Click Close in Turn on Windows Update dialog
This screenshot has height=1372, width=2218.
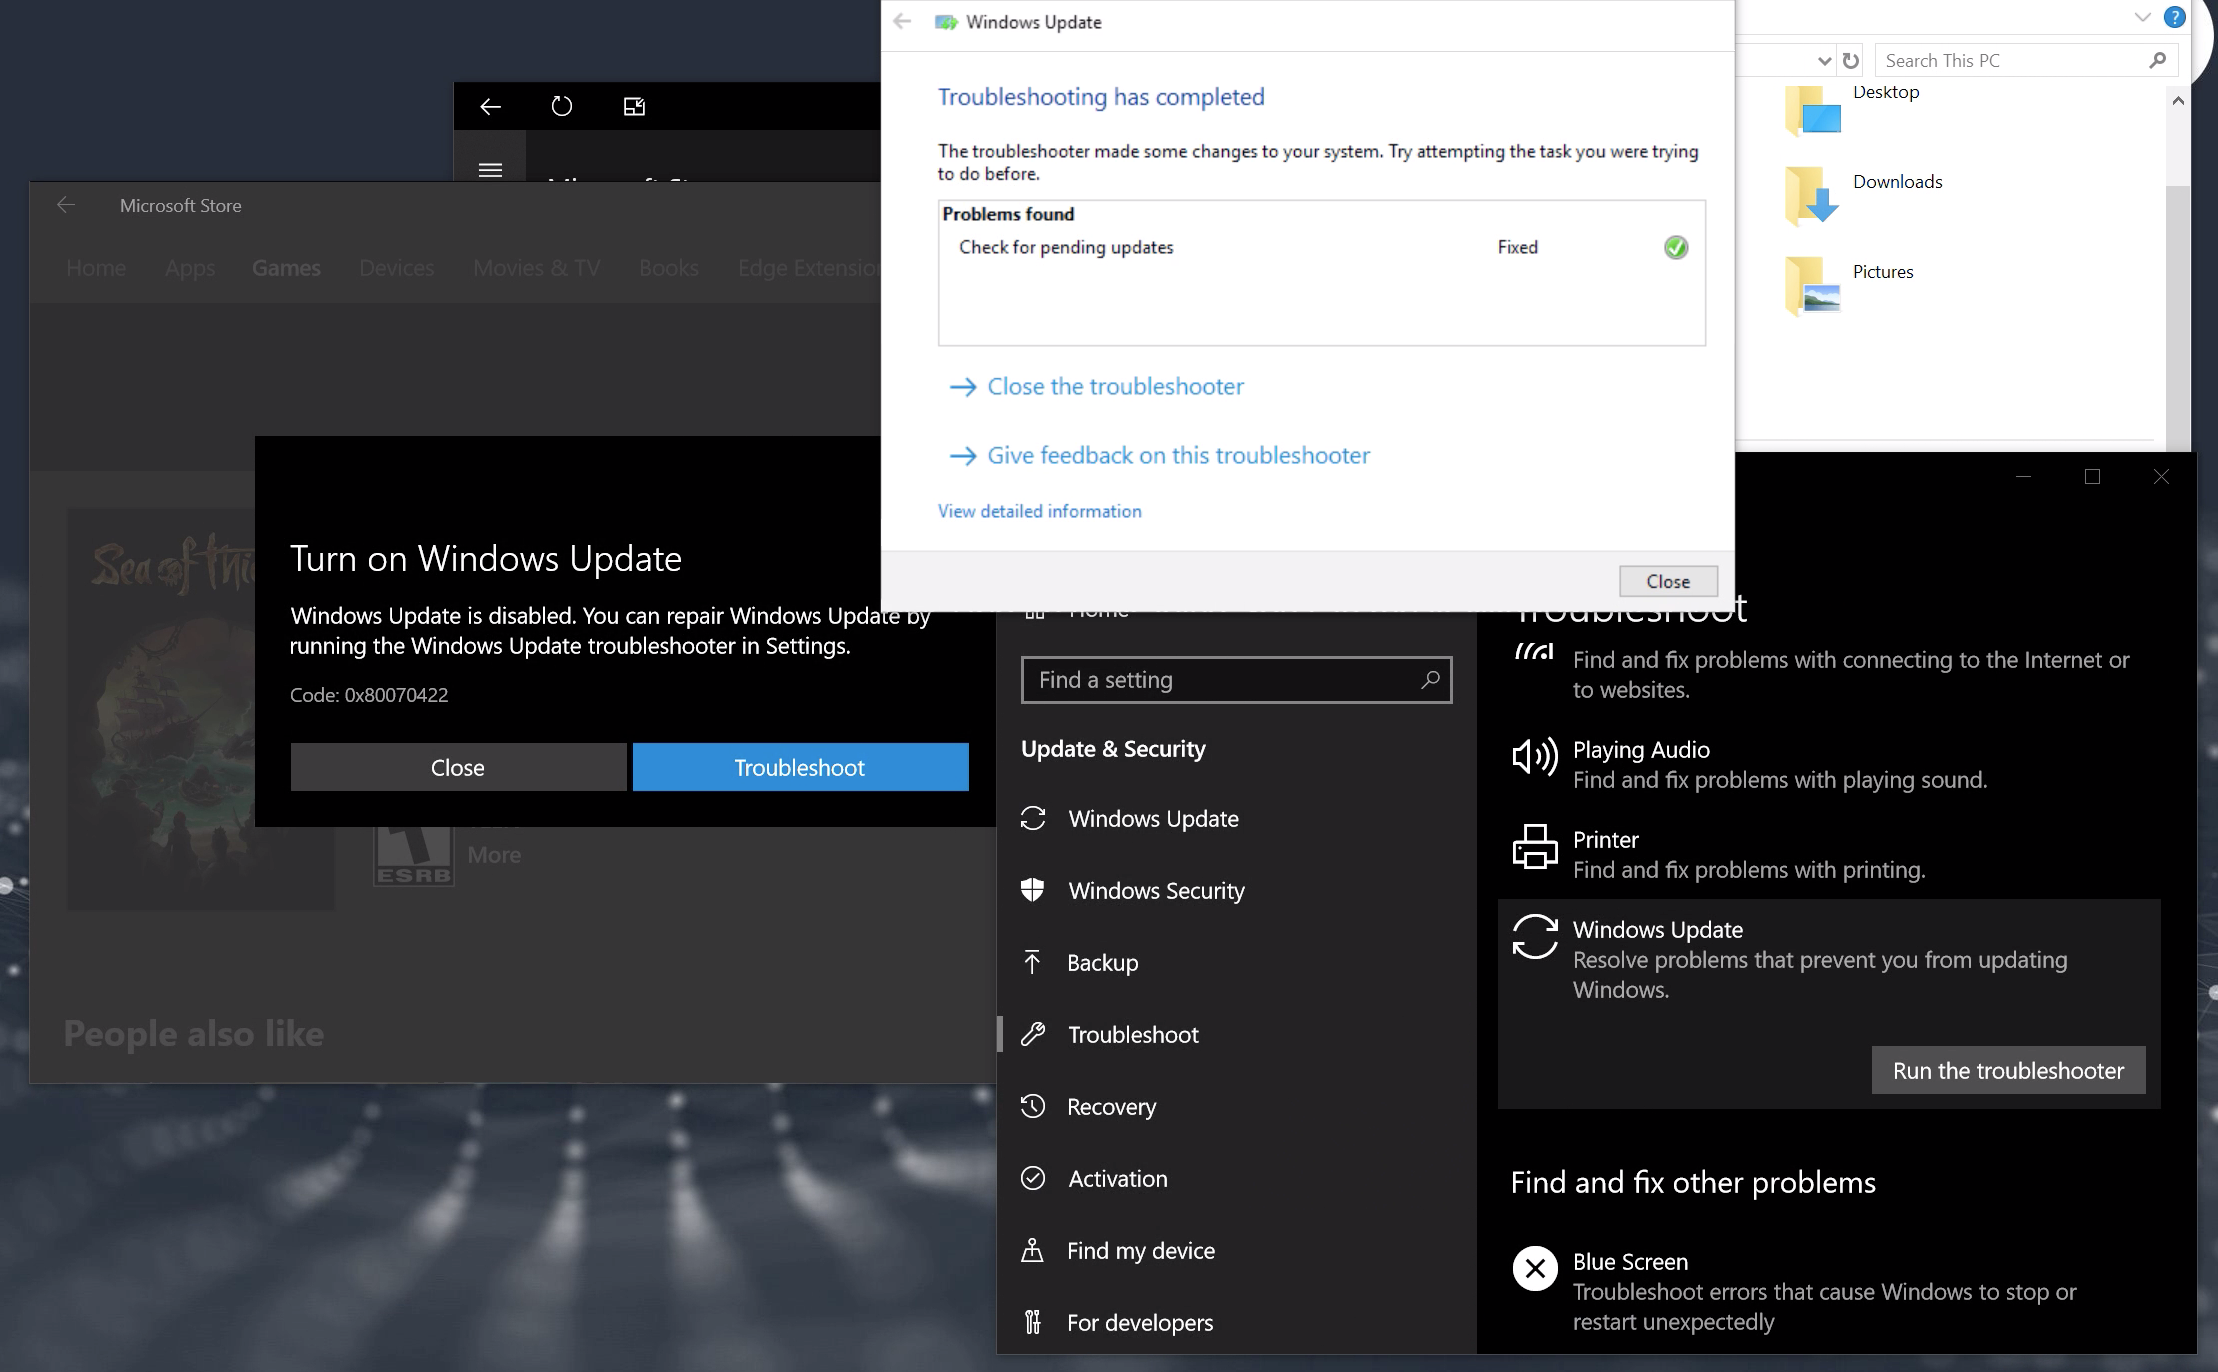(x=458, y=767)
